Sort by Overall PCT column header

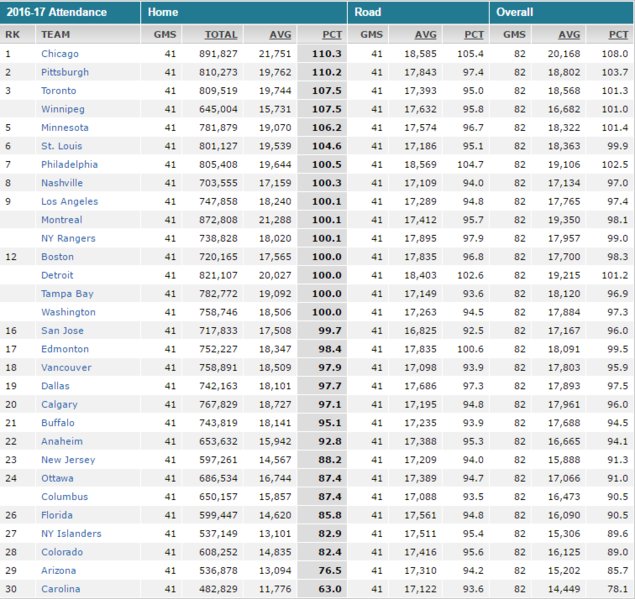click(x=619, y=35)
